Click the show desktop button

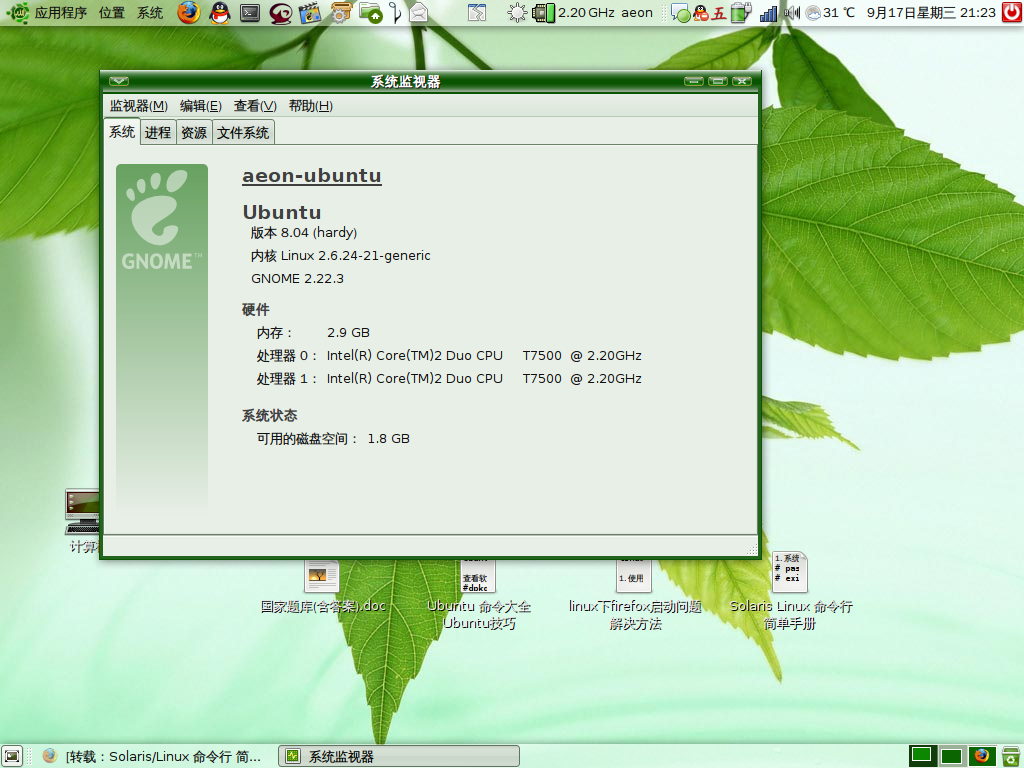[x=12, y=756]
